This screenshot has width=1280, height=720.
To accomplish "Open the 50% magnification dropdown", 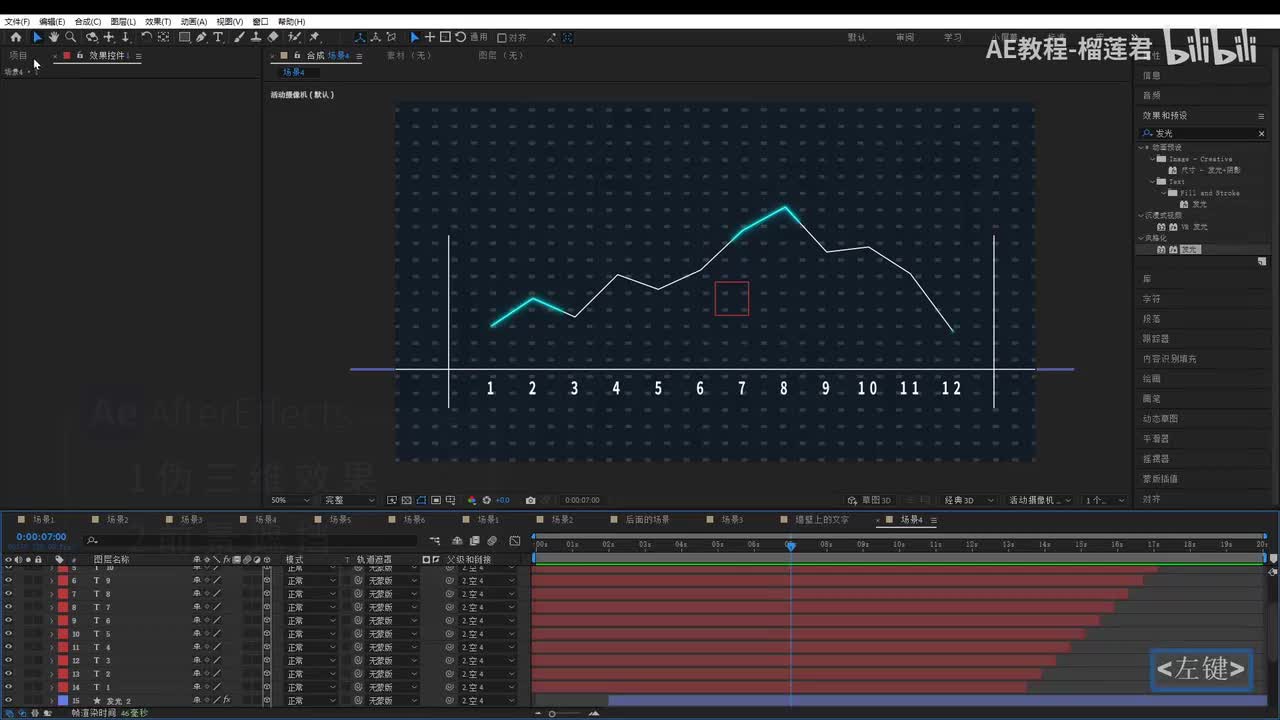I will tap(290, 500).
